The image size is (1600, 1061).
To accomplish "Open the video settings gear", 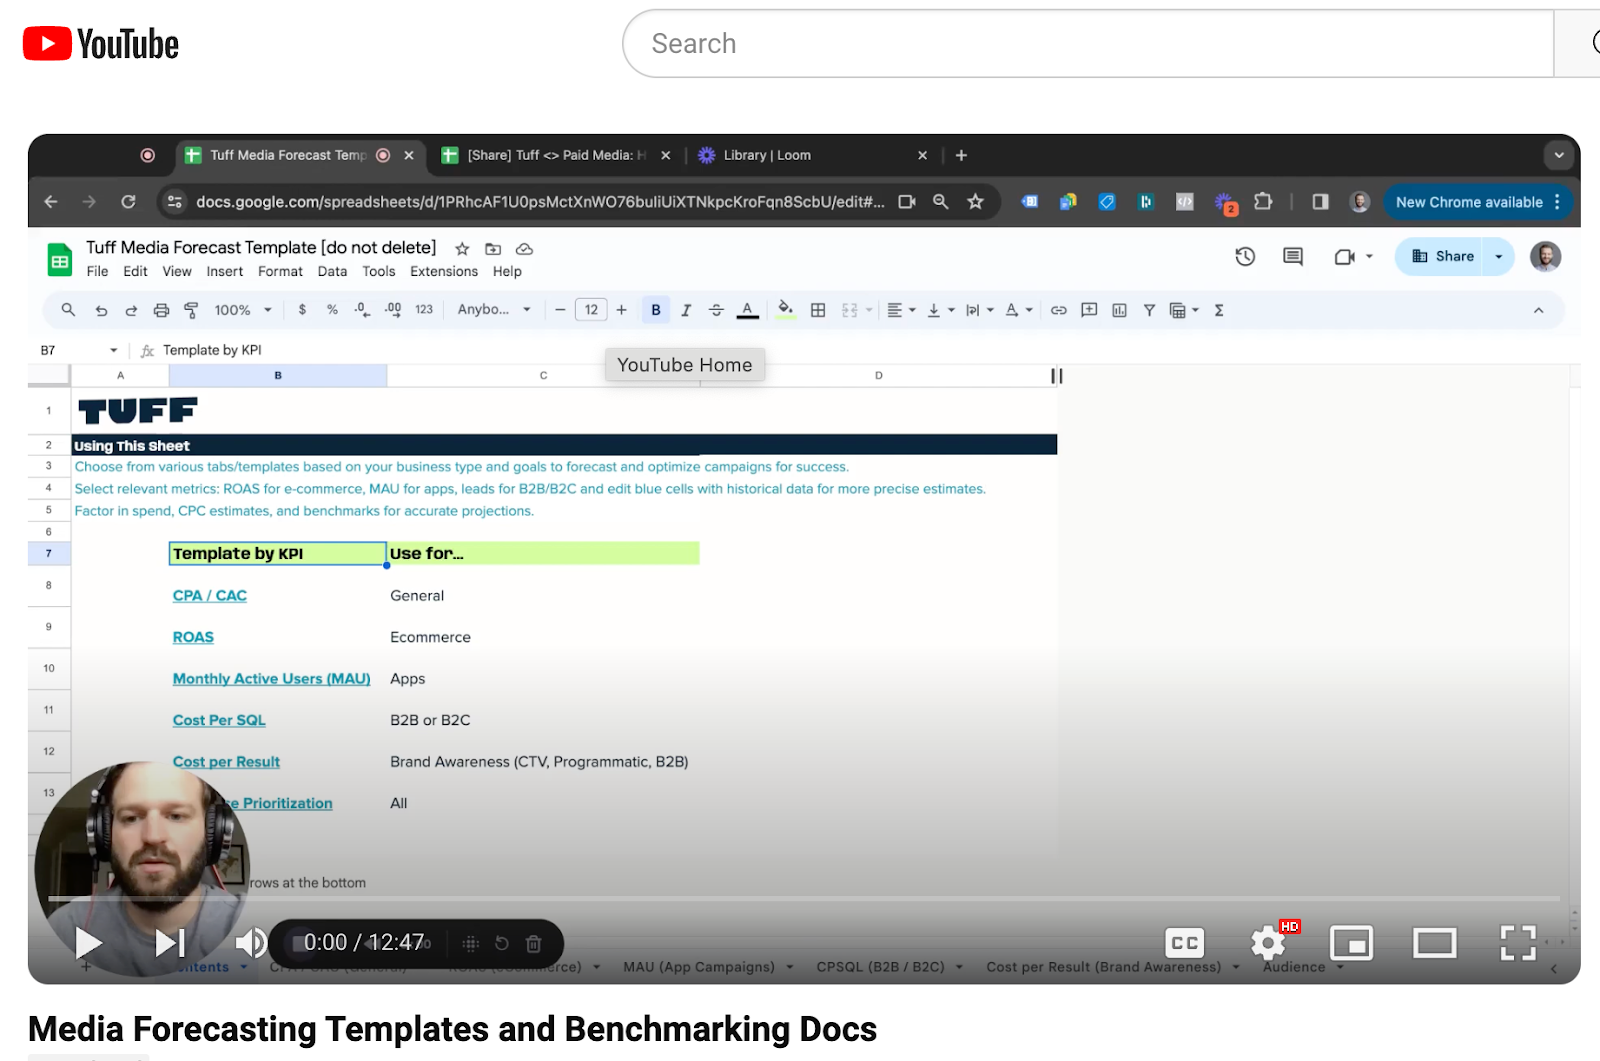I will point(1268,942).
